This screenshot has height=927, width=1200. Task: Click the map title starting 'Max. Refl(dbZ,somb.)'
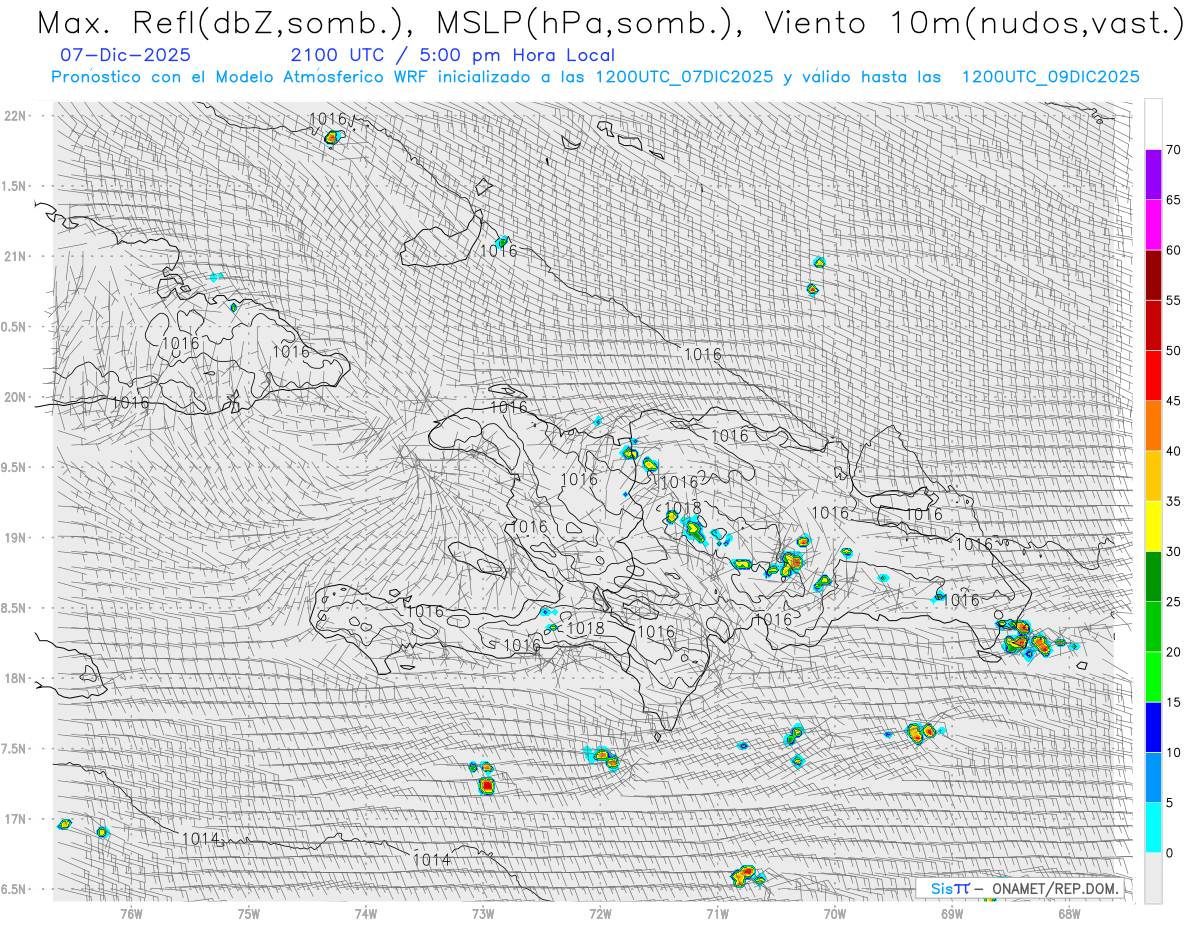[x=609, y=22]
